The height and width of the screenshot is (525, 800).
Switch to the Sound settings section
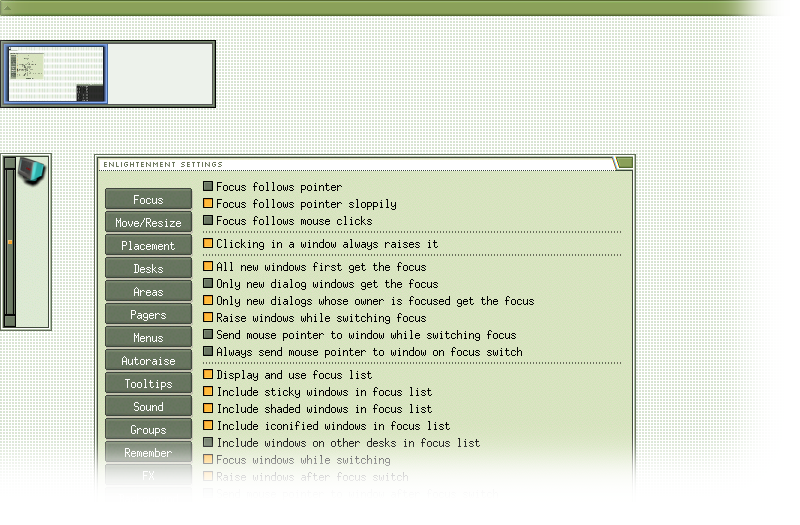tap(148, 406)
